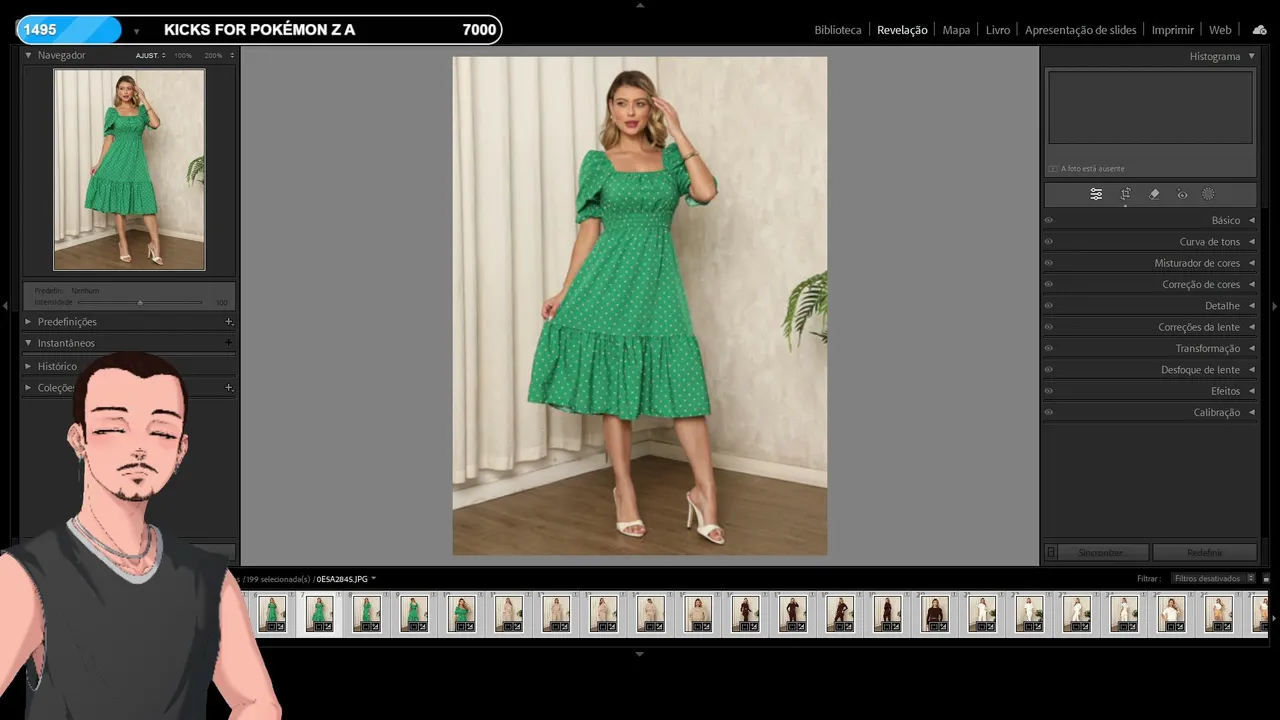Viewport: 1280px width, 720px height.
Task: Switch to the Imprimir module
Action: coord(1173,30)
